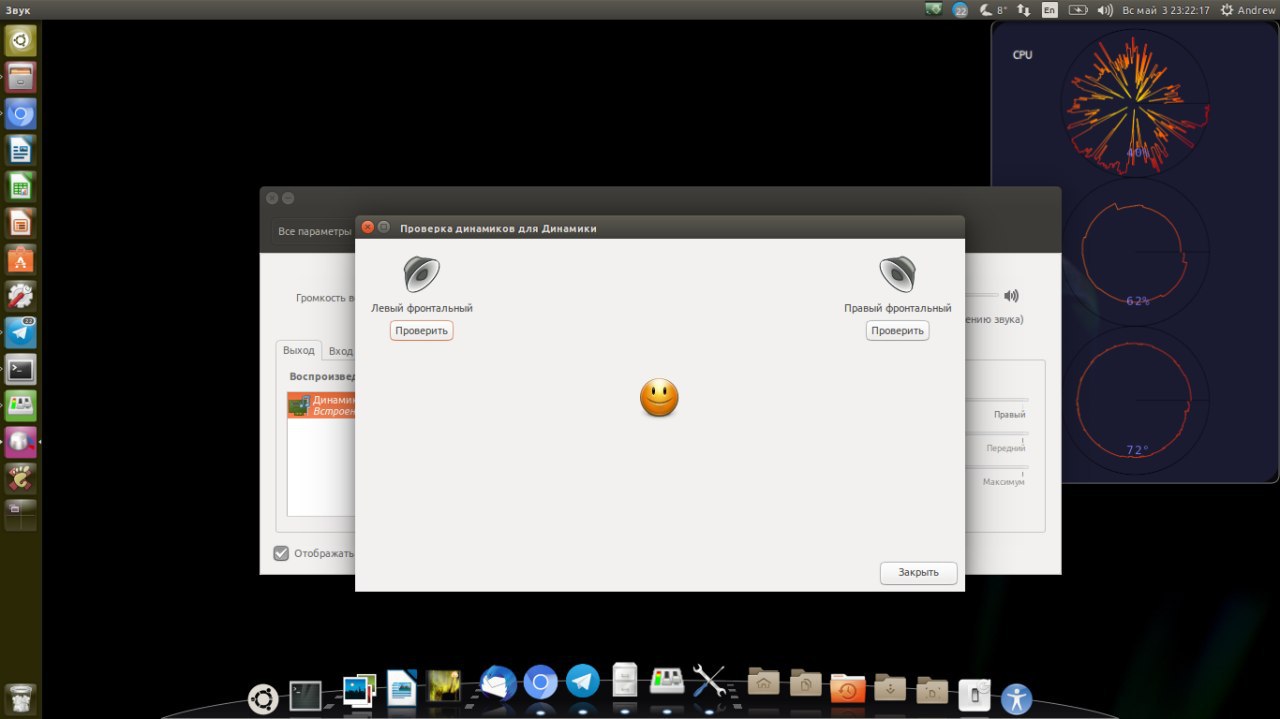Viewport: 1280px width, 719px height.
Task: Click the accessibility icon in dock
Action: click(1016, 698)
